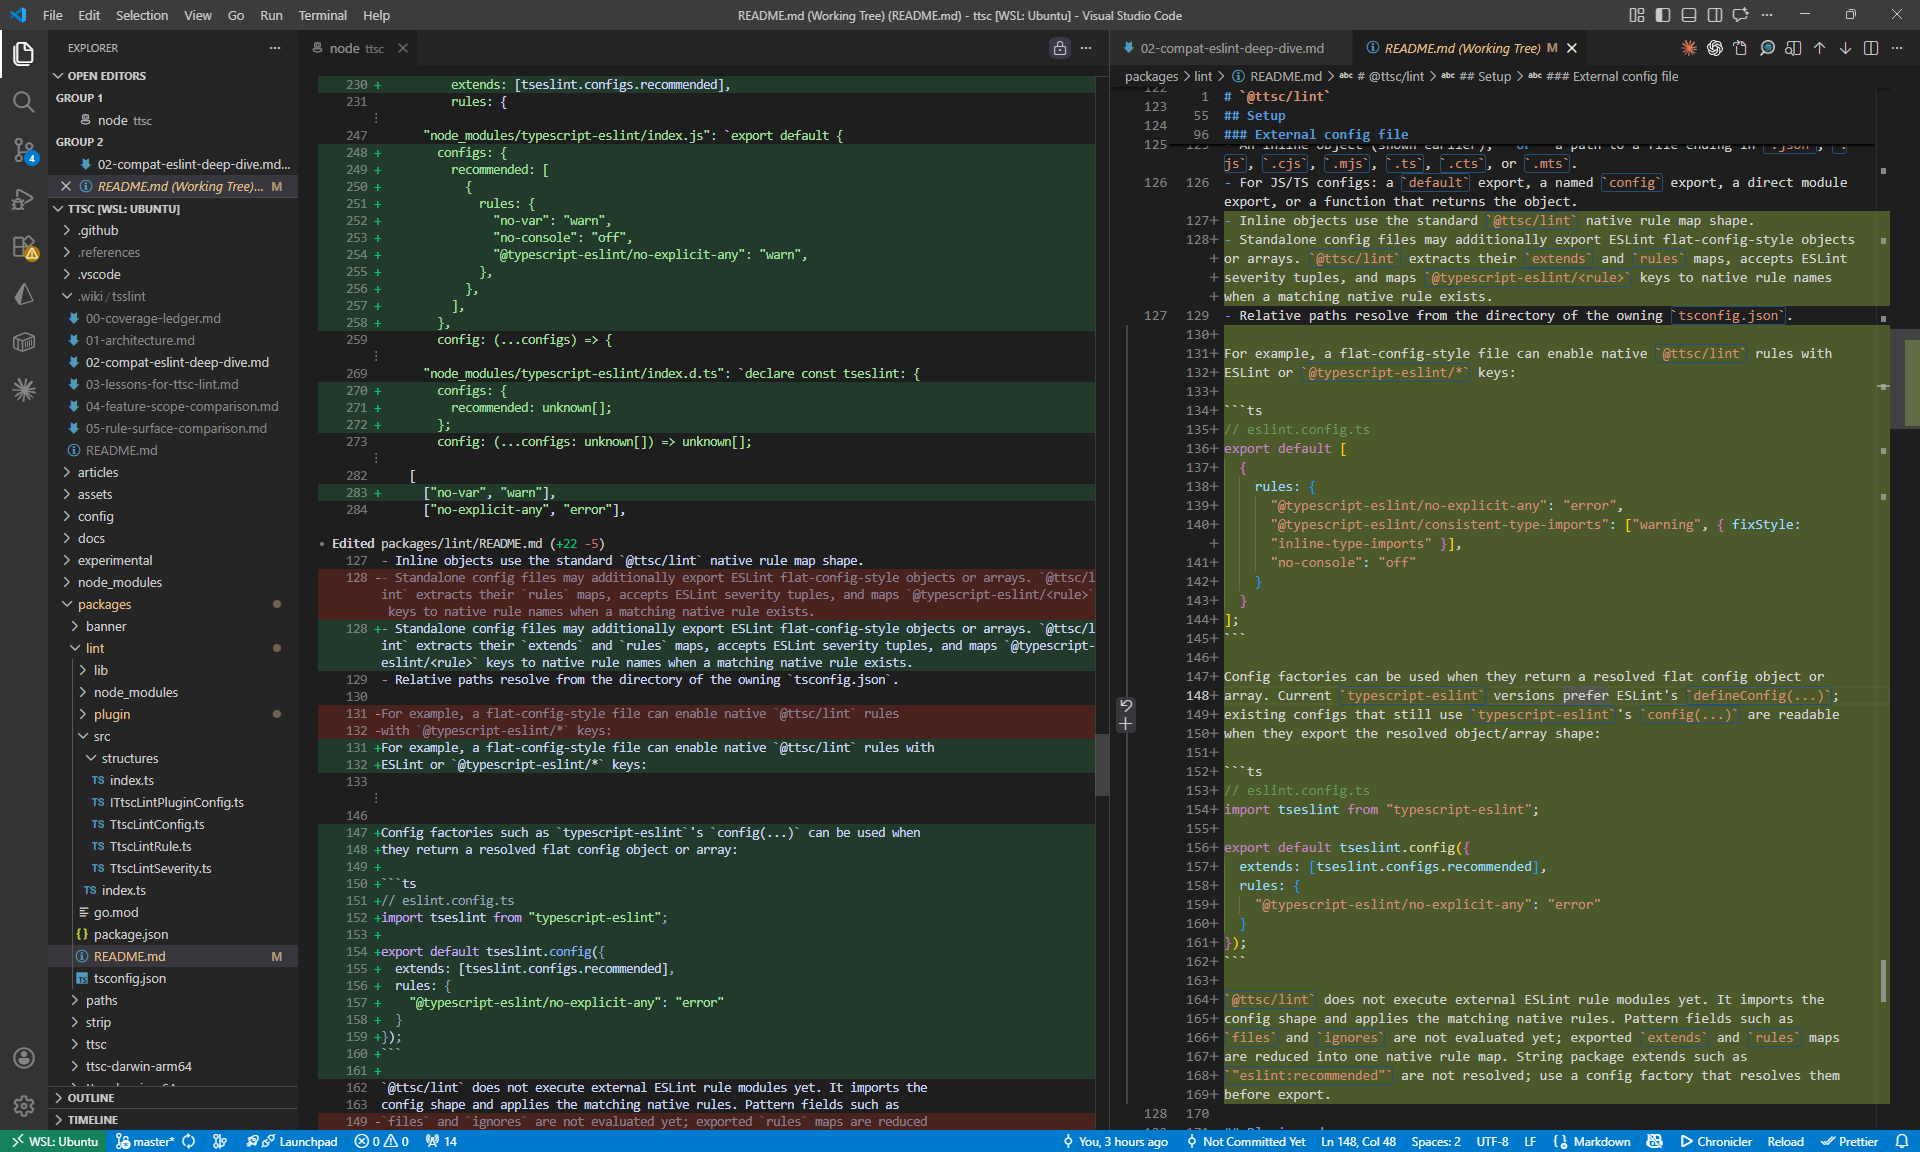Split the README editor to the right
The height and width of the screenshot is (1152, 1920).
pyautogui.click(x=1871, y=48)
